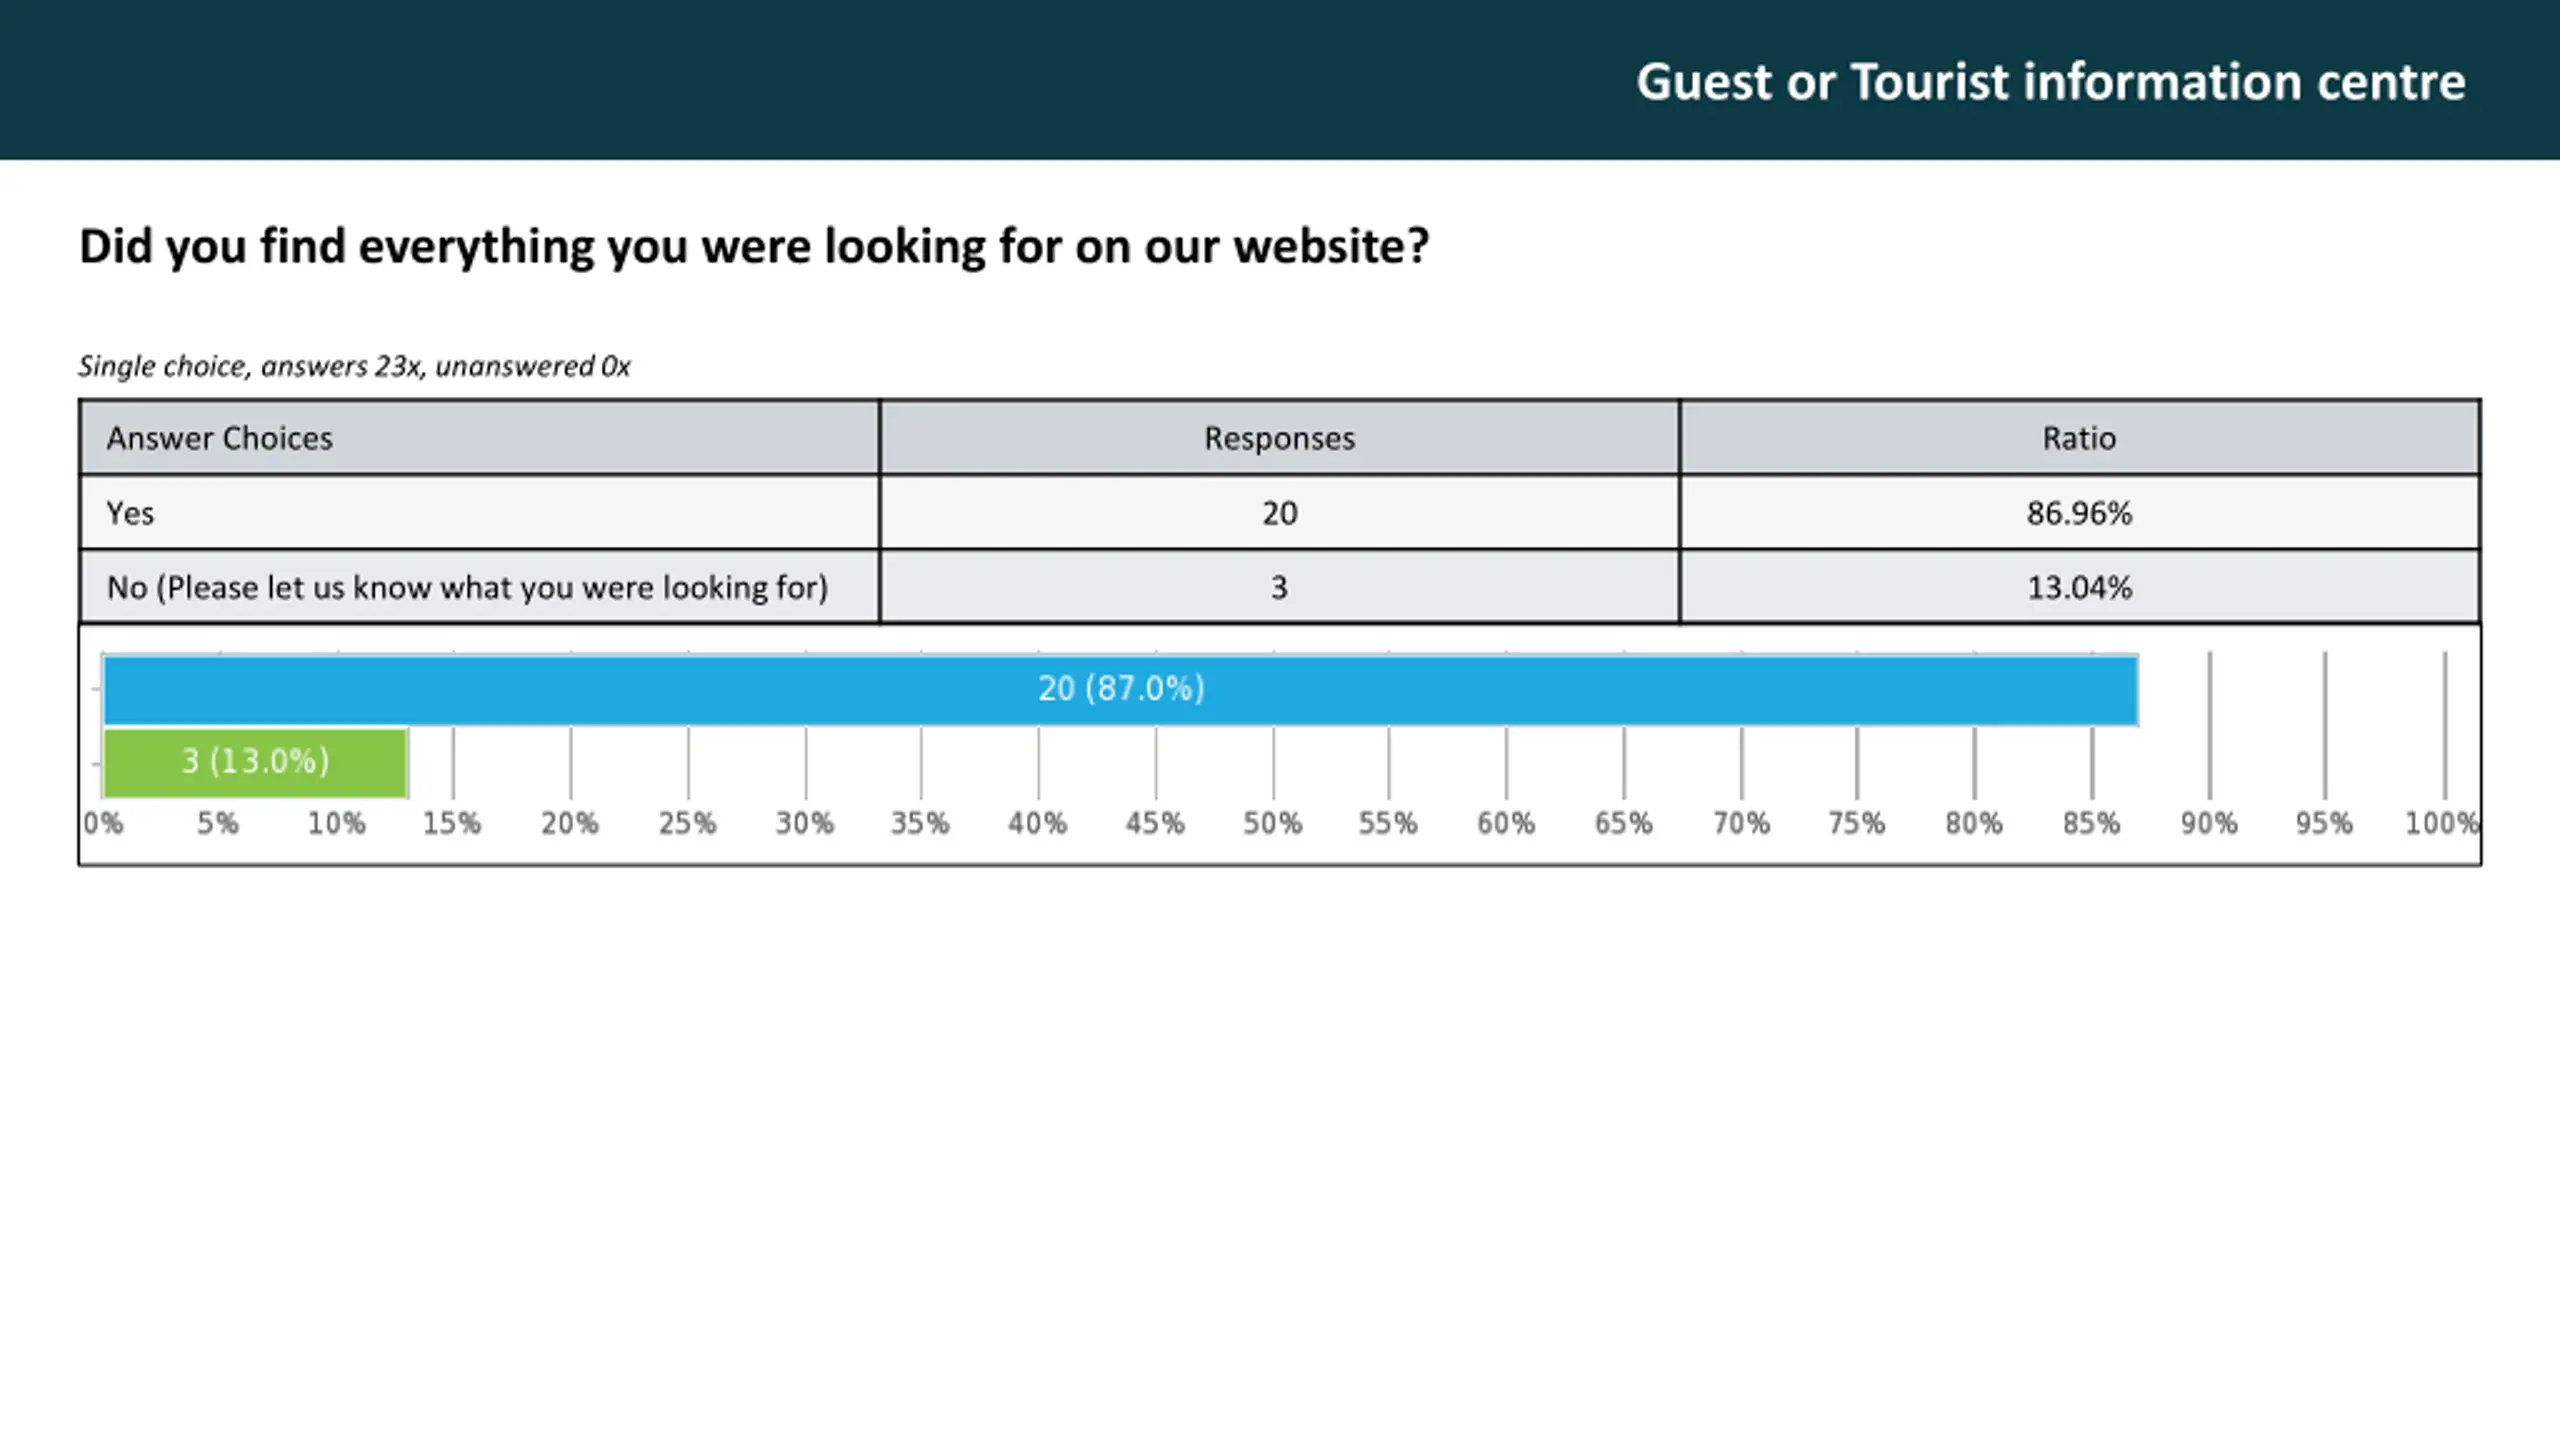Click the 3 responses cell

(x=1280, y=587)
